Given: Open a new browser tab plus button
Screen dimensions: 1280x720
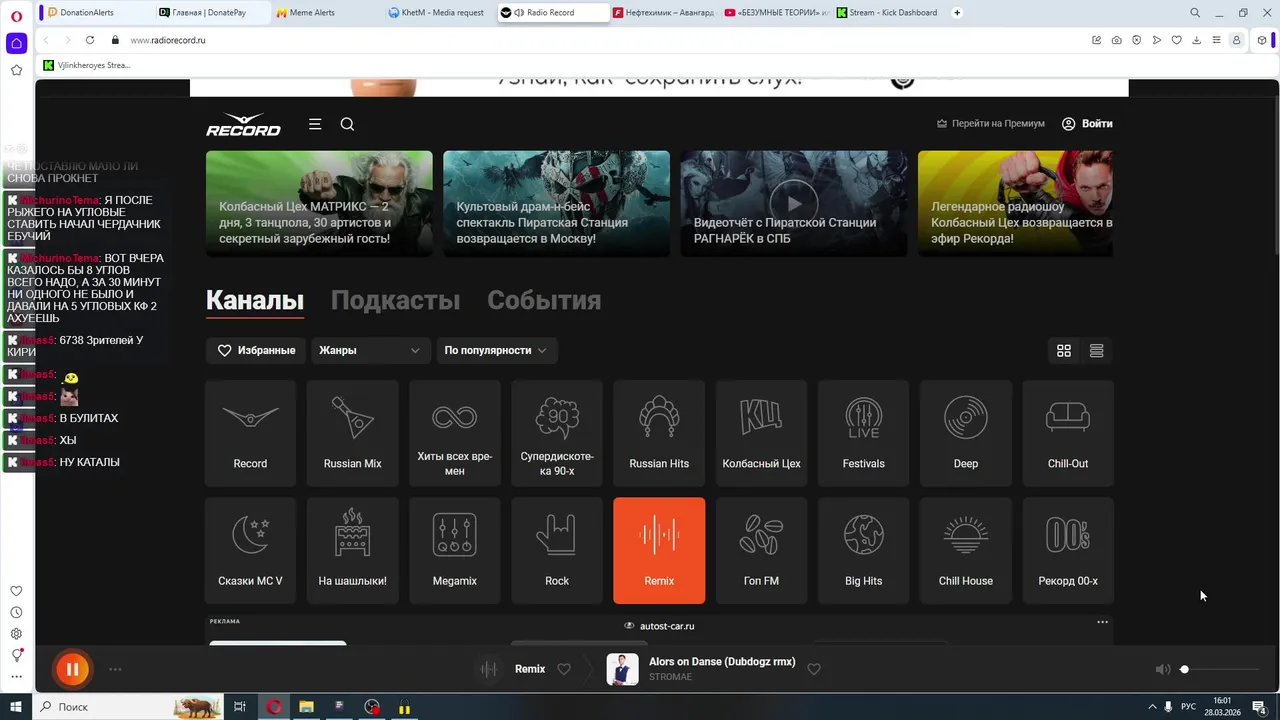Looking at the screenshot, I should coord(957,13).
